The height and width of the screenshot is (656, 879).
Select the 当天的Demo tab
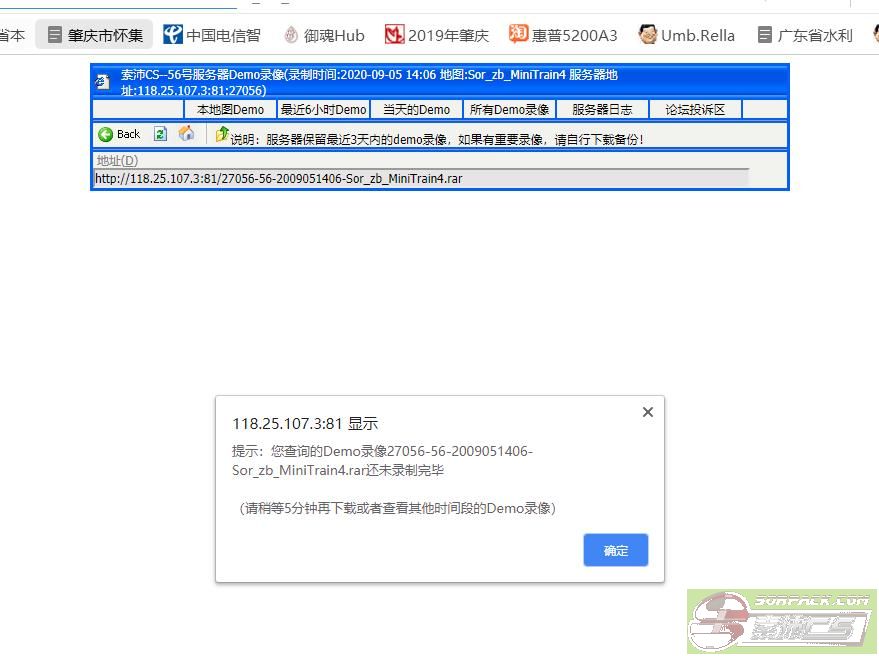click(x=416, y=110)
